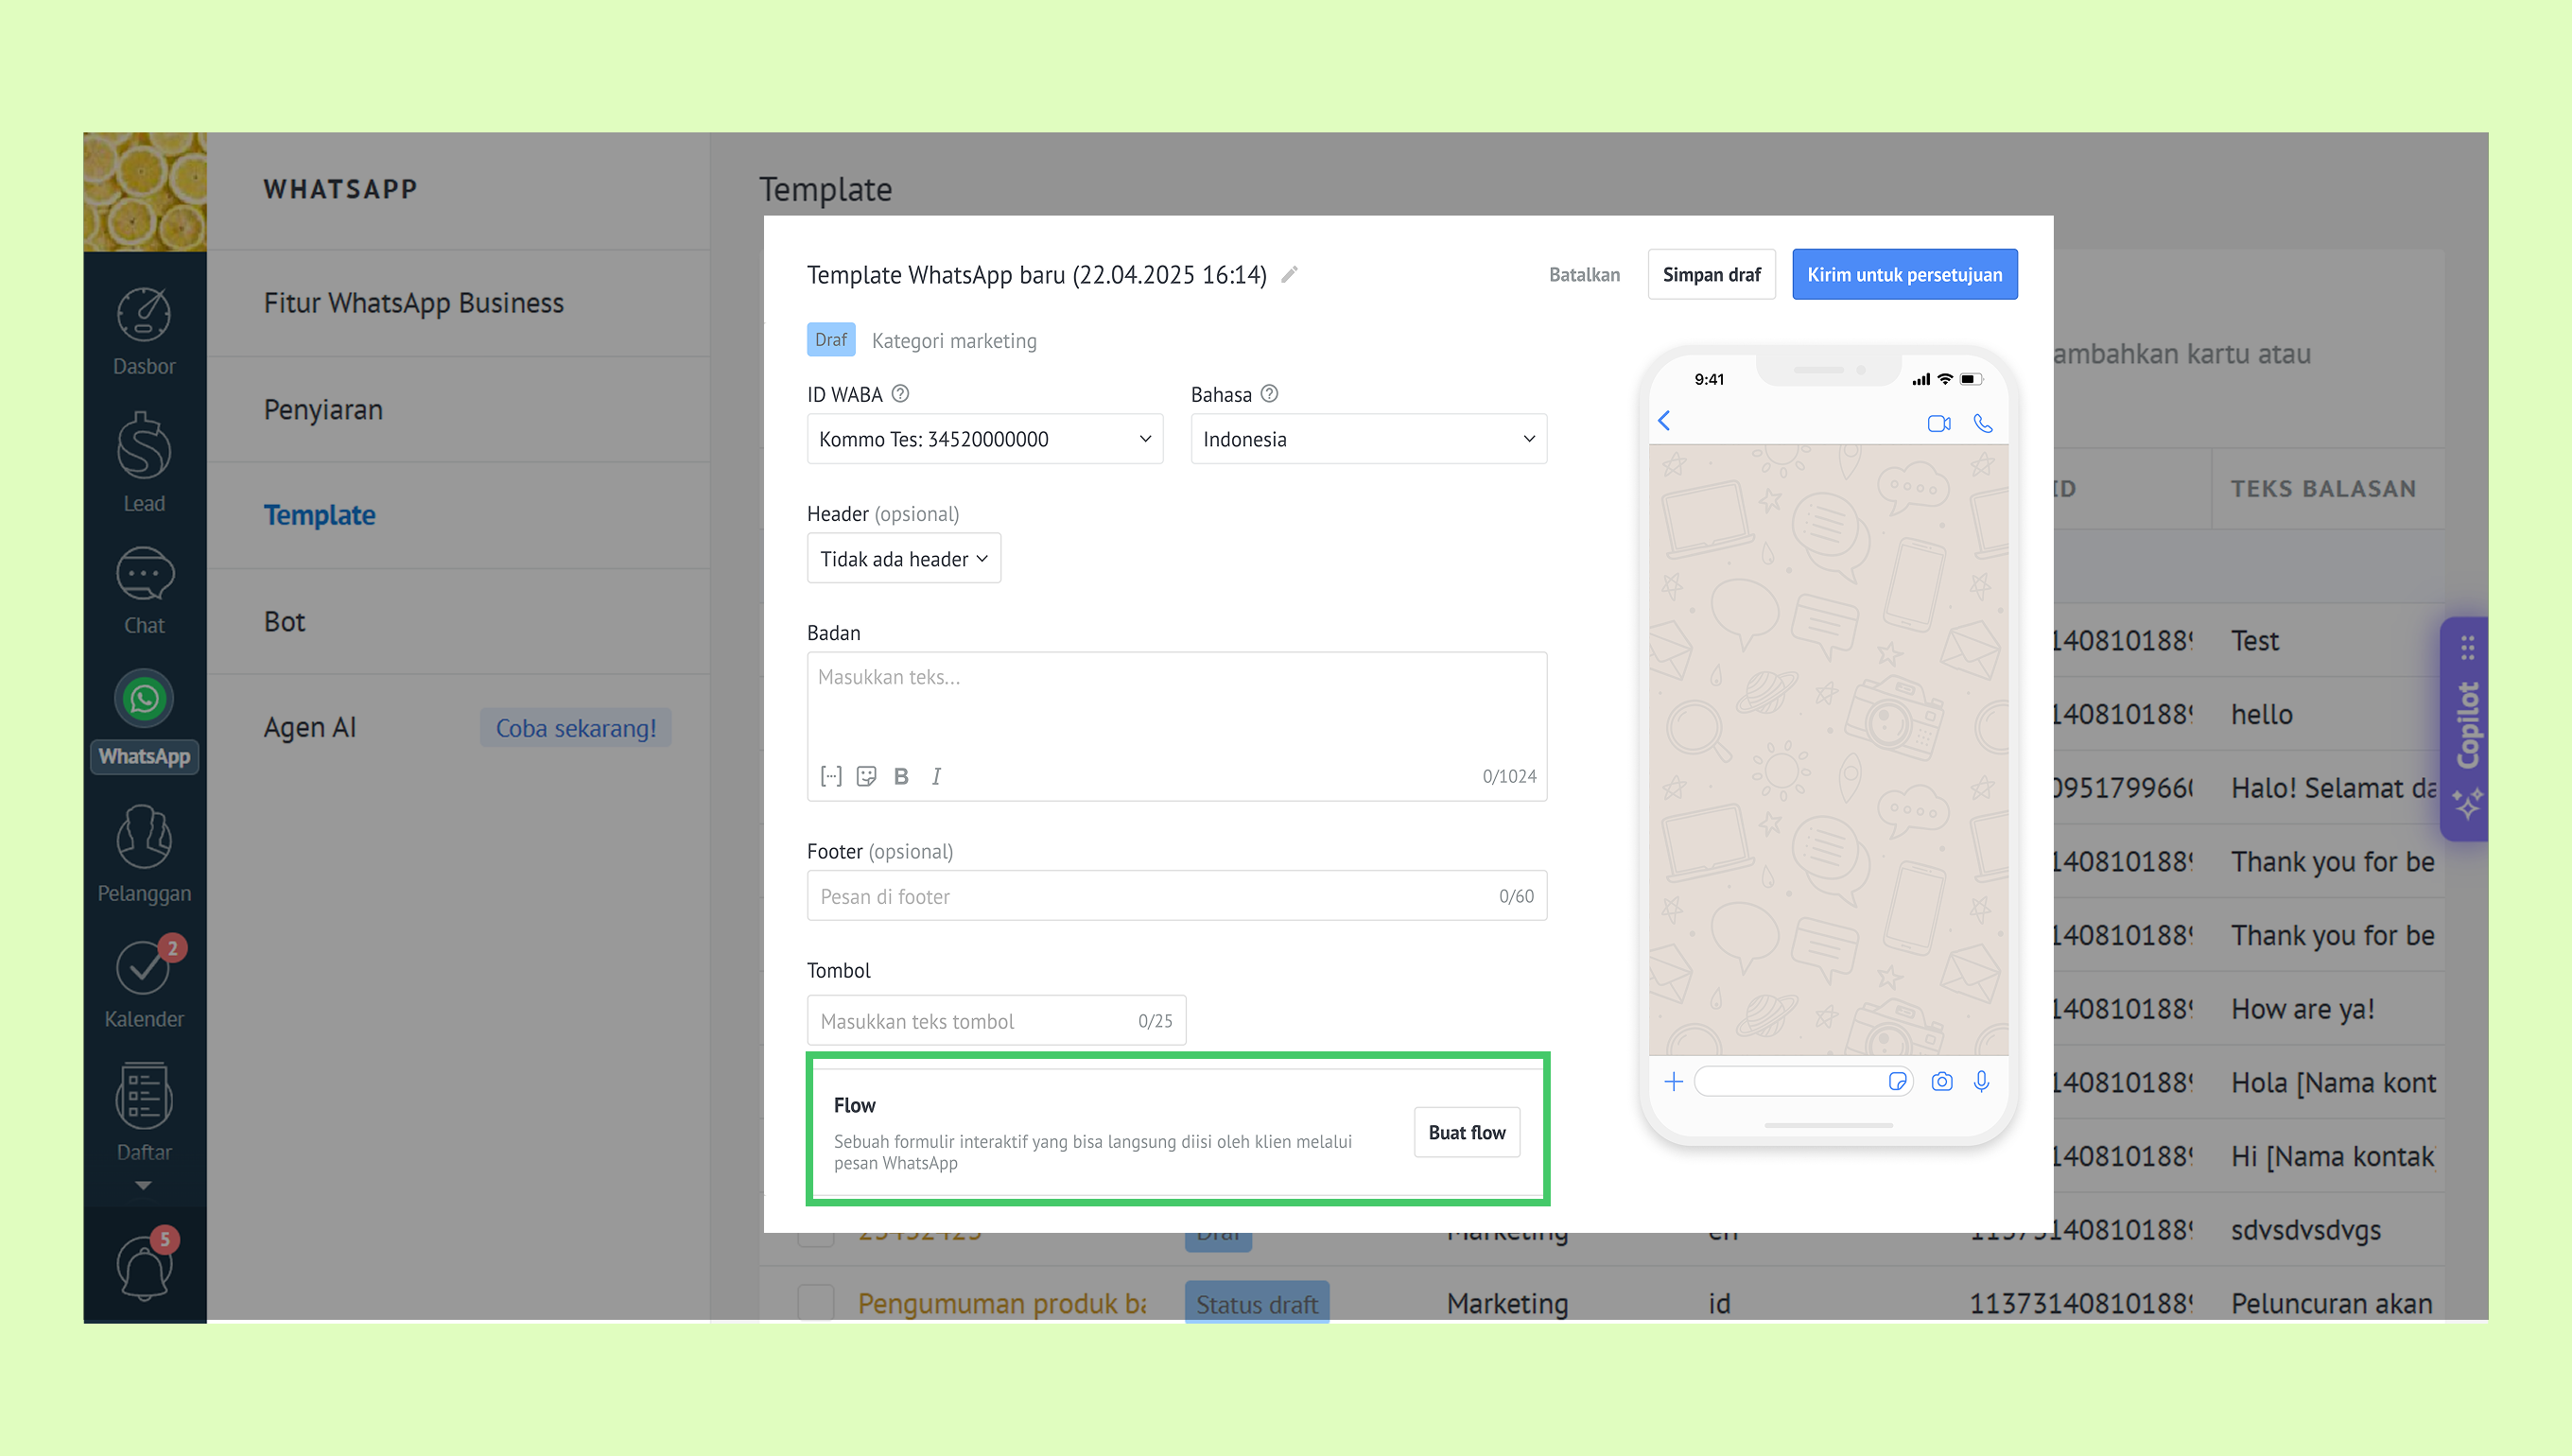The image size is (2572, 1456).
Task: Expand the Bahasa Indonesia dropdown
Action: click(x=1368, y=439)
